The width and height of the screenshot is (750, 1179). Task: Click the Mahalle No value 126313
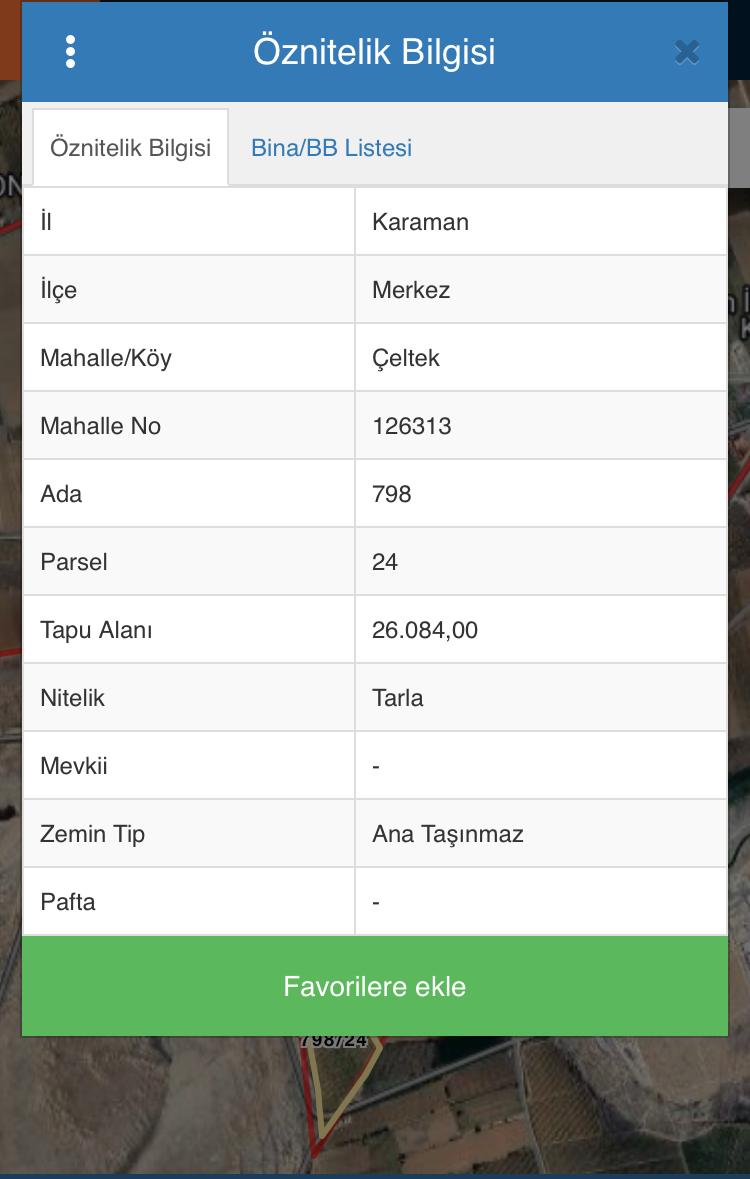click(x=412, y=426)
